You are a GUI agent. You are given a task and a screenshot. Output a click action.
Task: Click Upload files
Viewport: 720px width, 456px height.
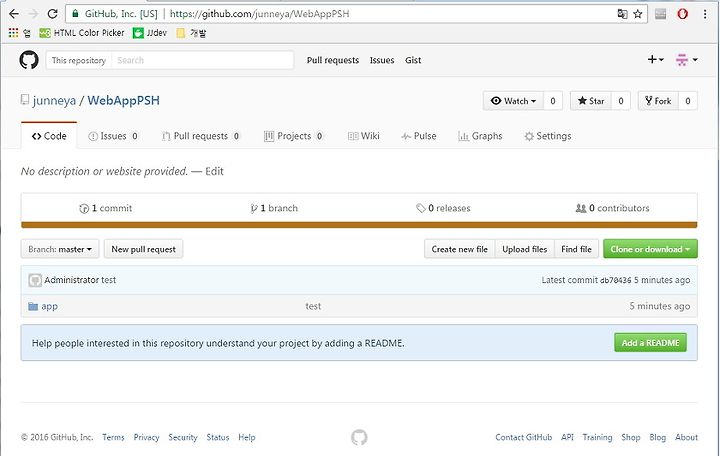pyautogui.click(x=525, y=249)
